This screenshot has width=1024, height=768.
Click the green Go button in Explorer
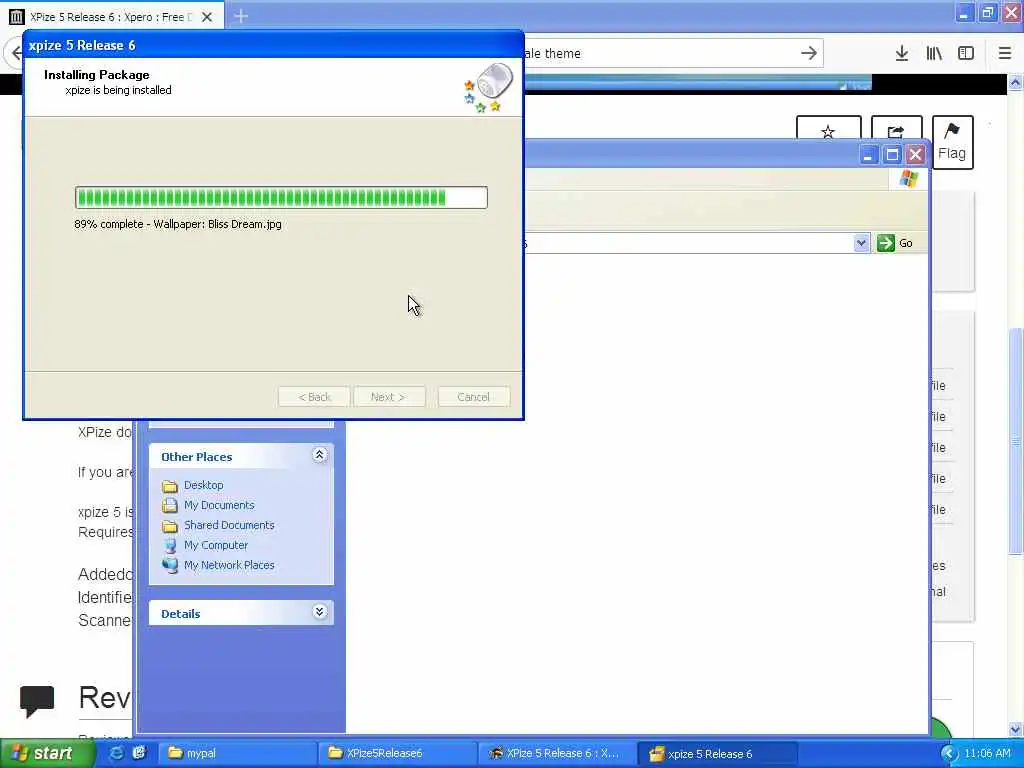[x=895, y=243]
